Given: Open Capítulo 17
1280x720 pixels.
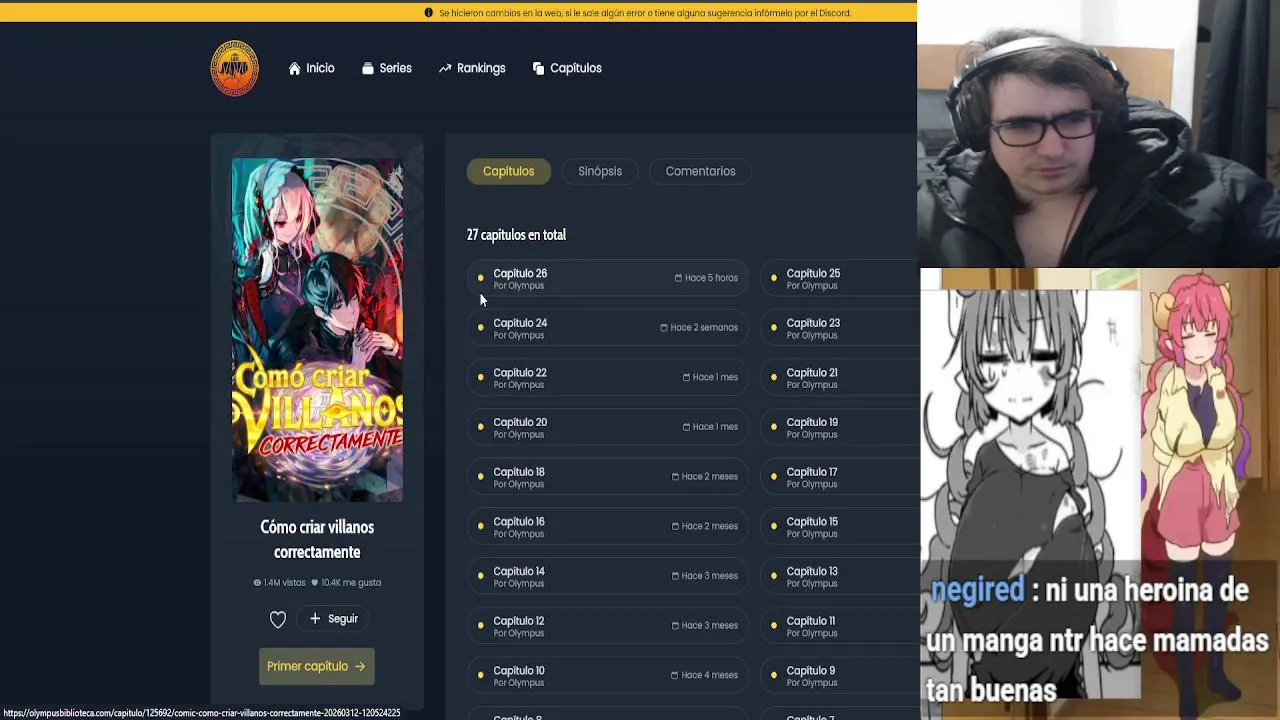Looking at the screenshot, I should [840, 477].
